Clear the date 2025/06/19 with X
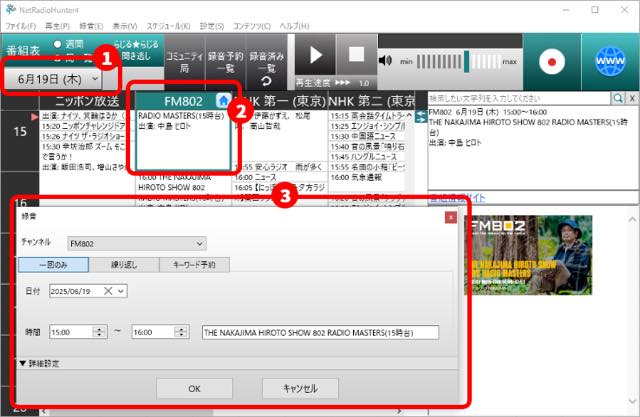 [108, 291]
